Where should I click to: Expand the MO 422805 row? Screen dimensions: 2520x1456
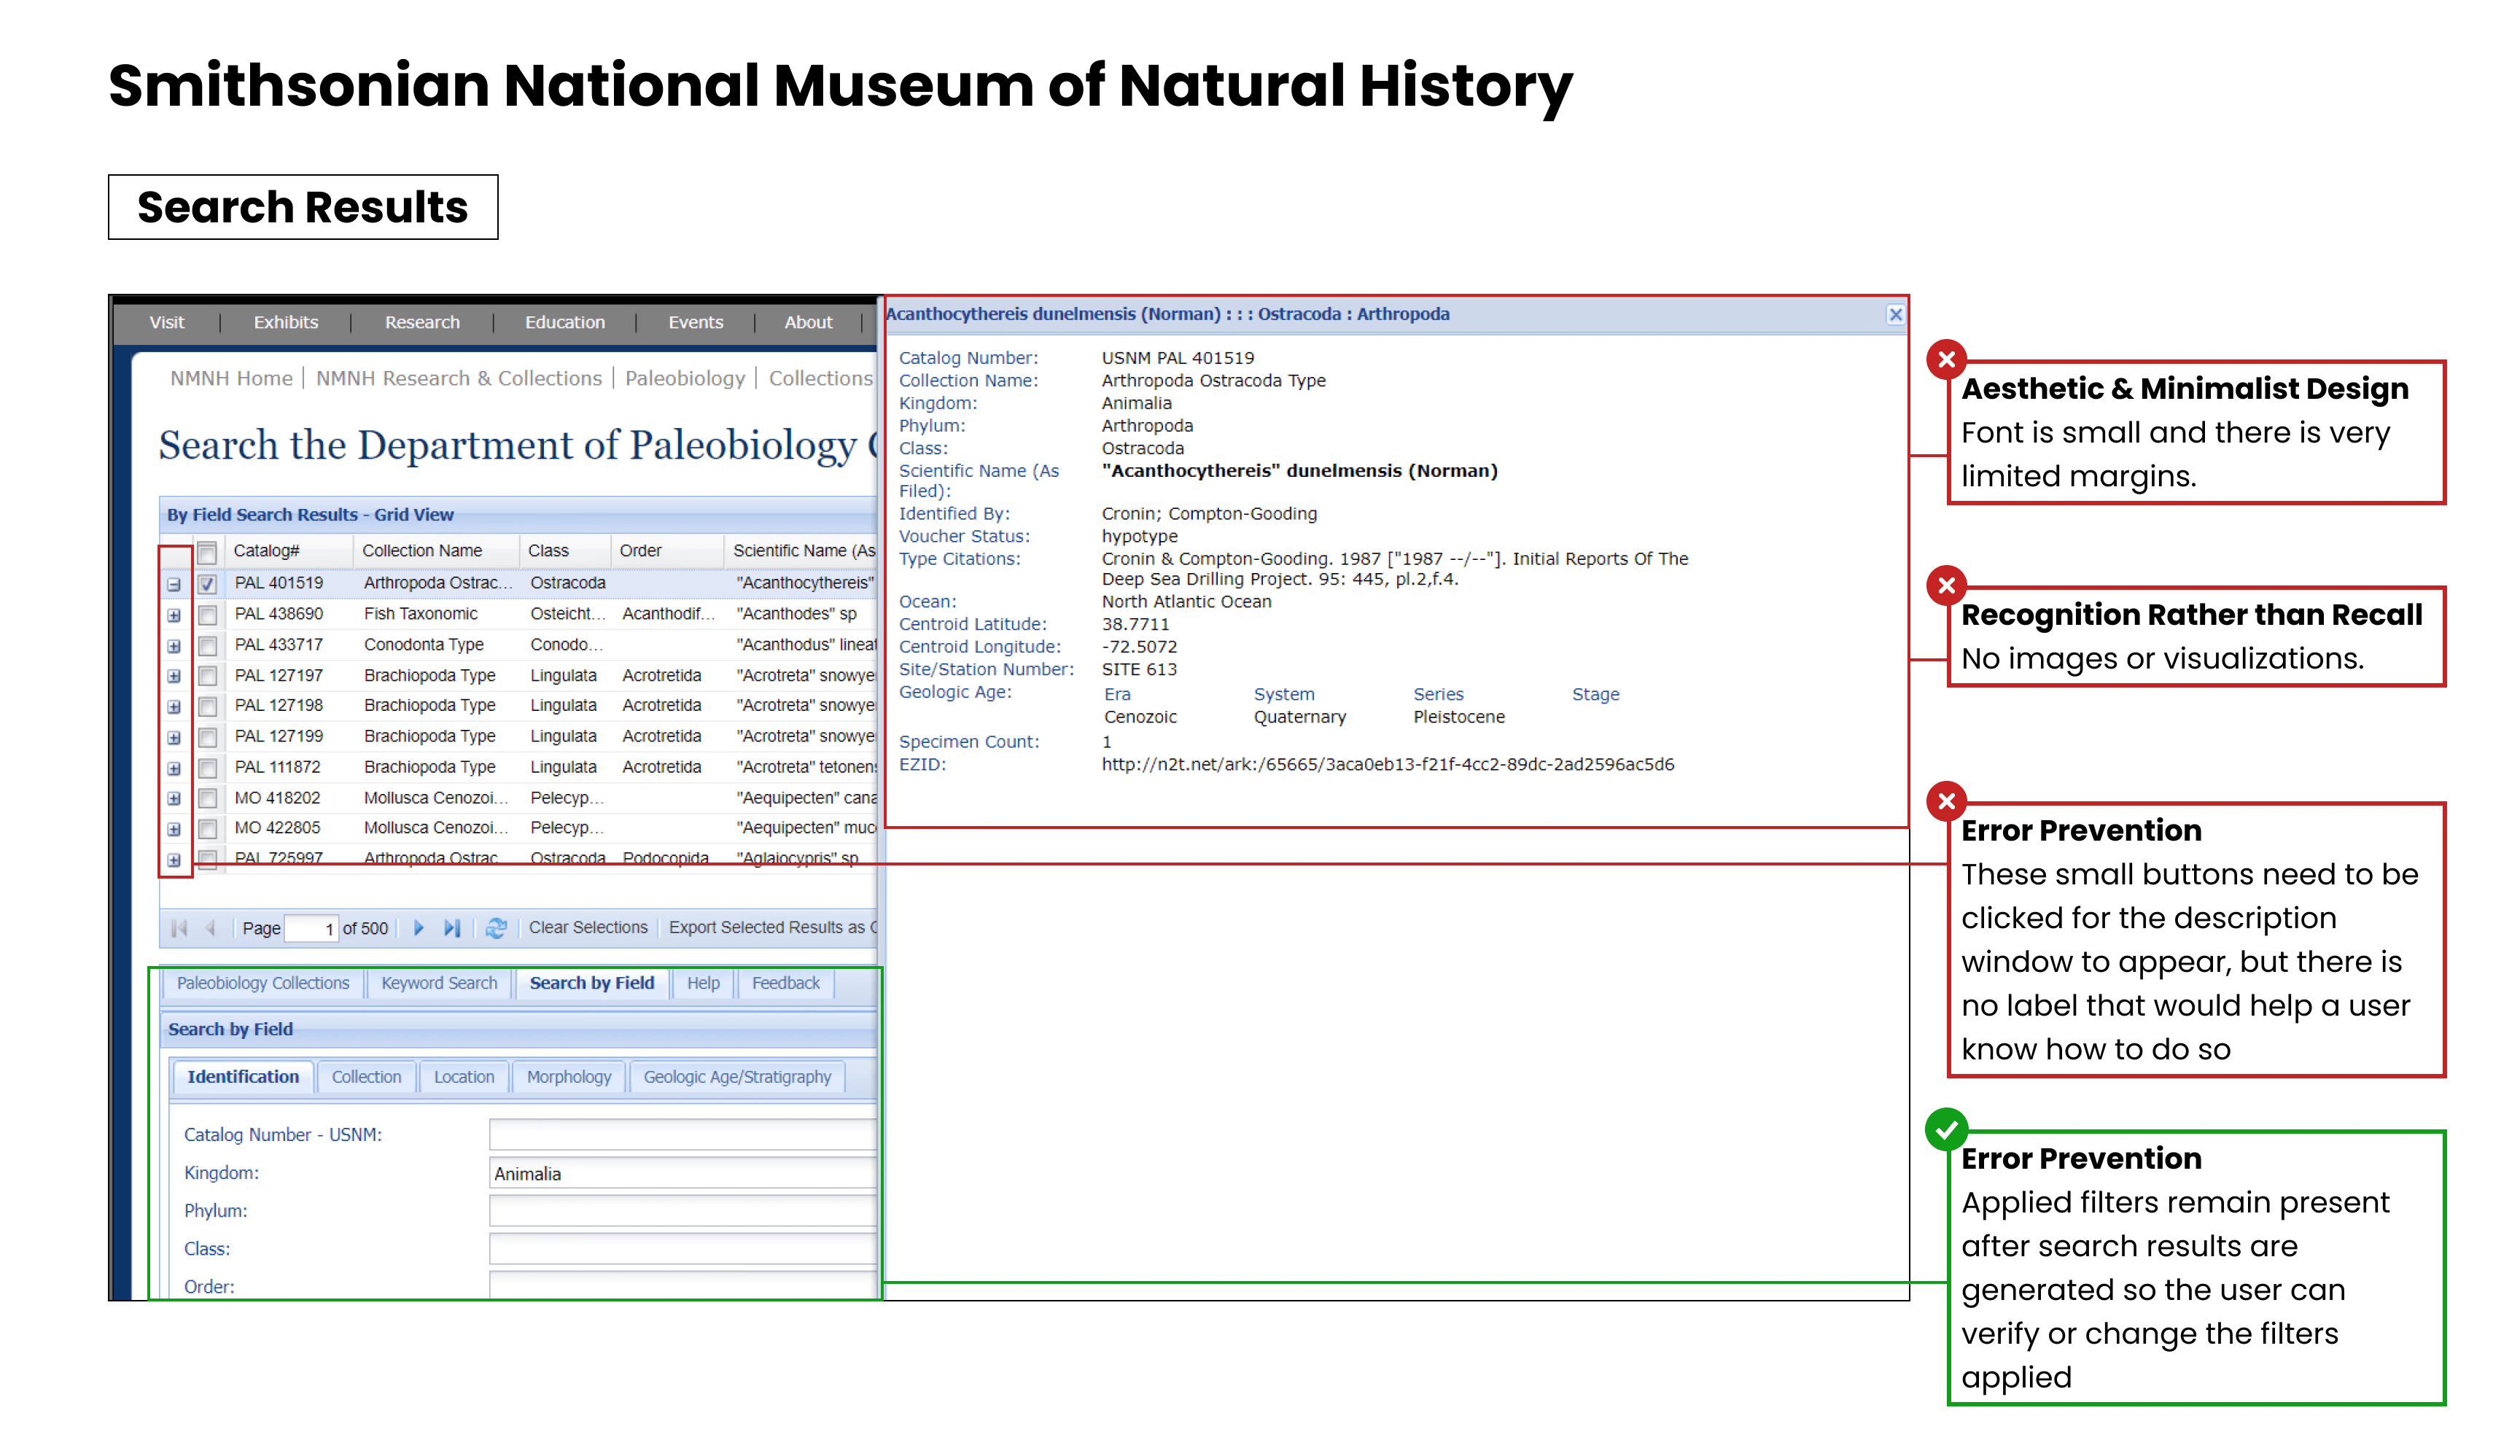pos(174,829)
